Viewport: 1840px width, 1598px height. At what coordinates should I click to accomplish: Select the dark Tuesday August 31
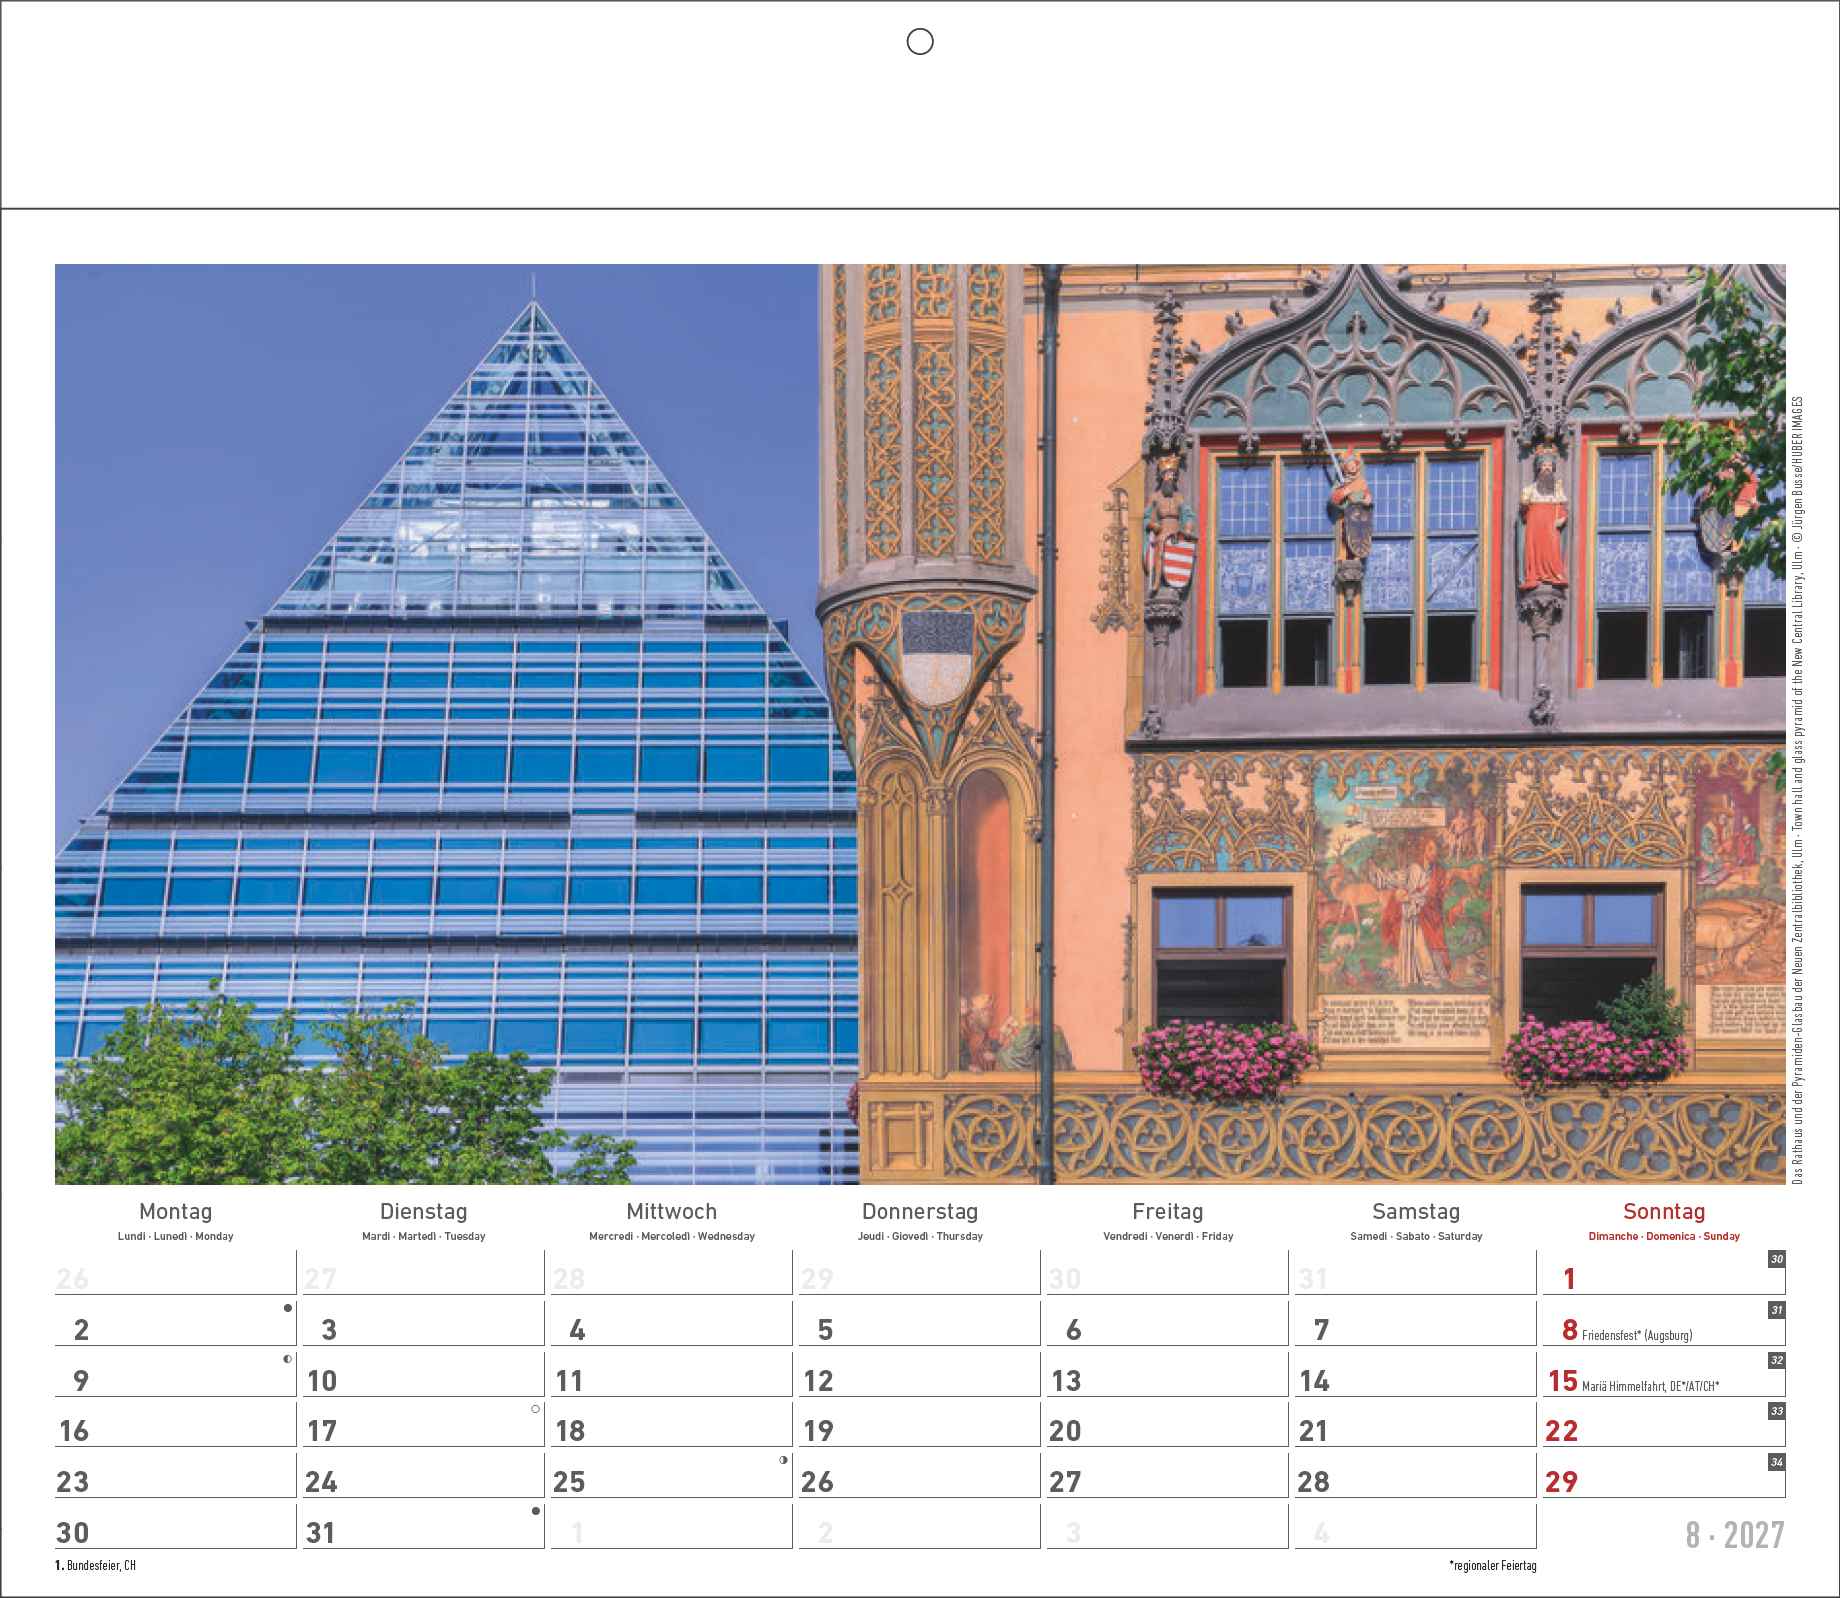tap(321, 1533)
